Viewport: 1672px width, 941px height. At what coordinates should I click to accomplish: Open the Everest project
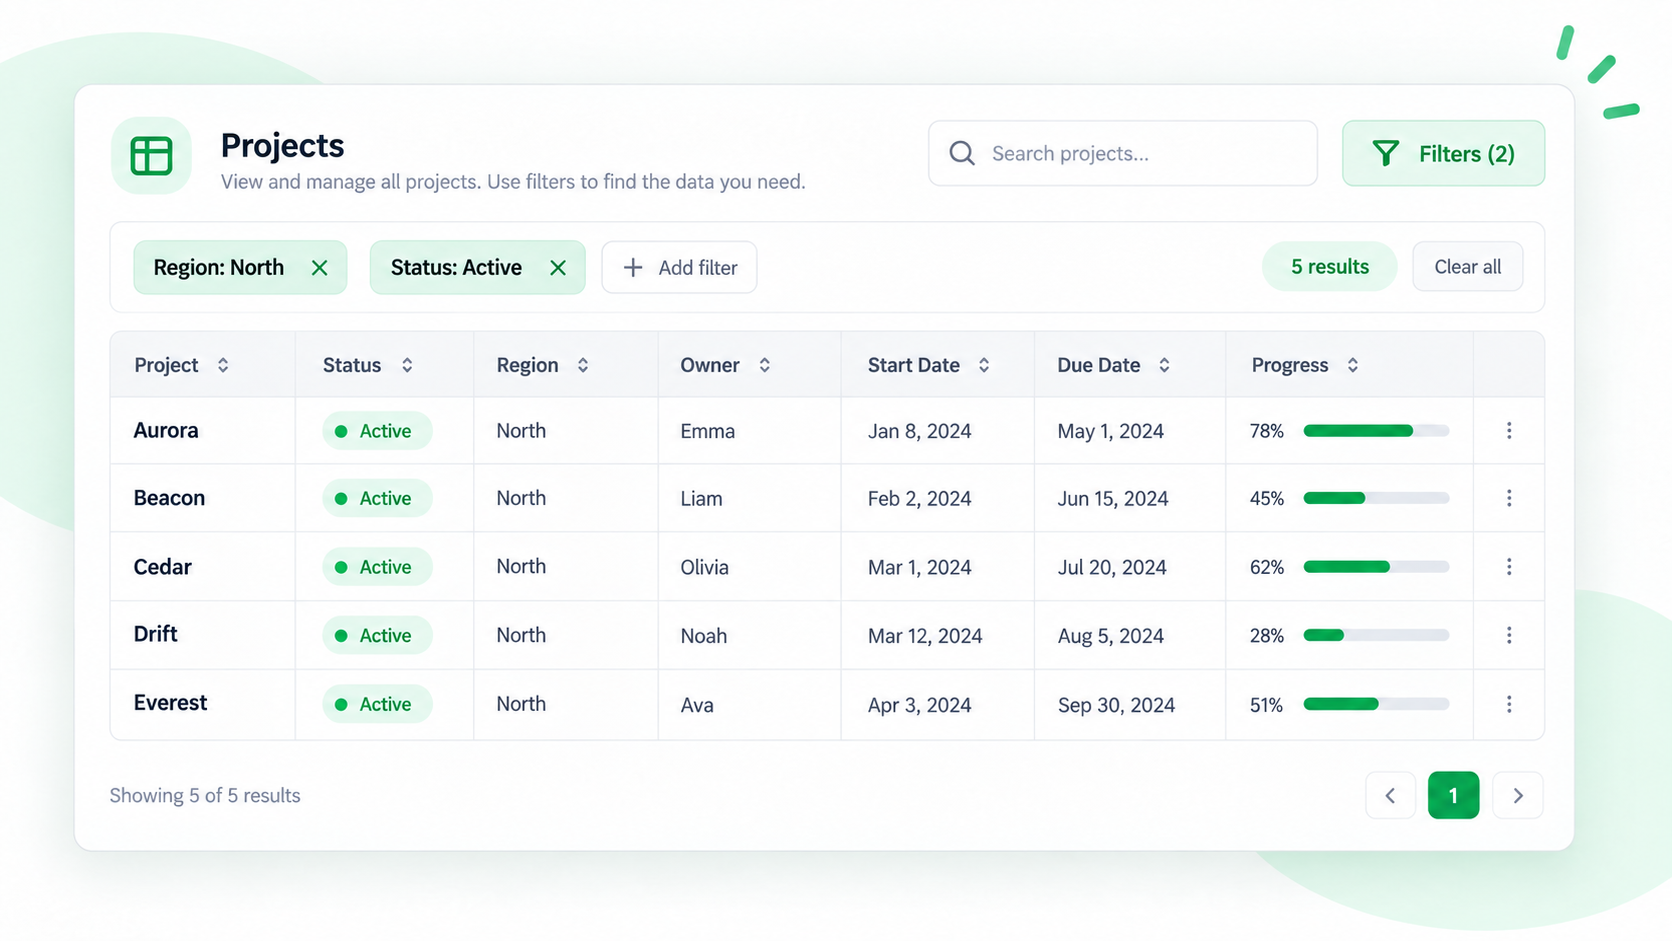click(x=170, y=703)
